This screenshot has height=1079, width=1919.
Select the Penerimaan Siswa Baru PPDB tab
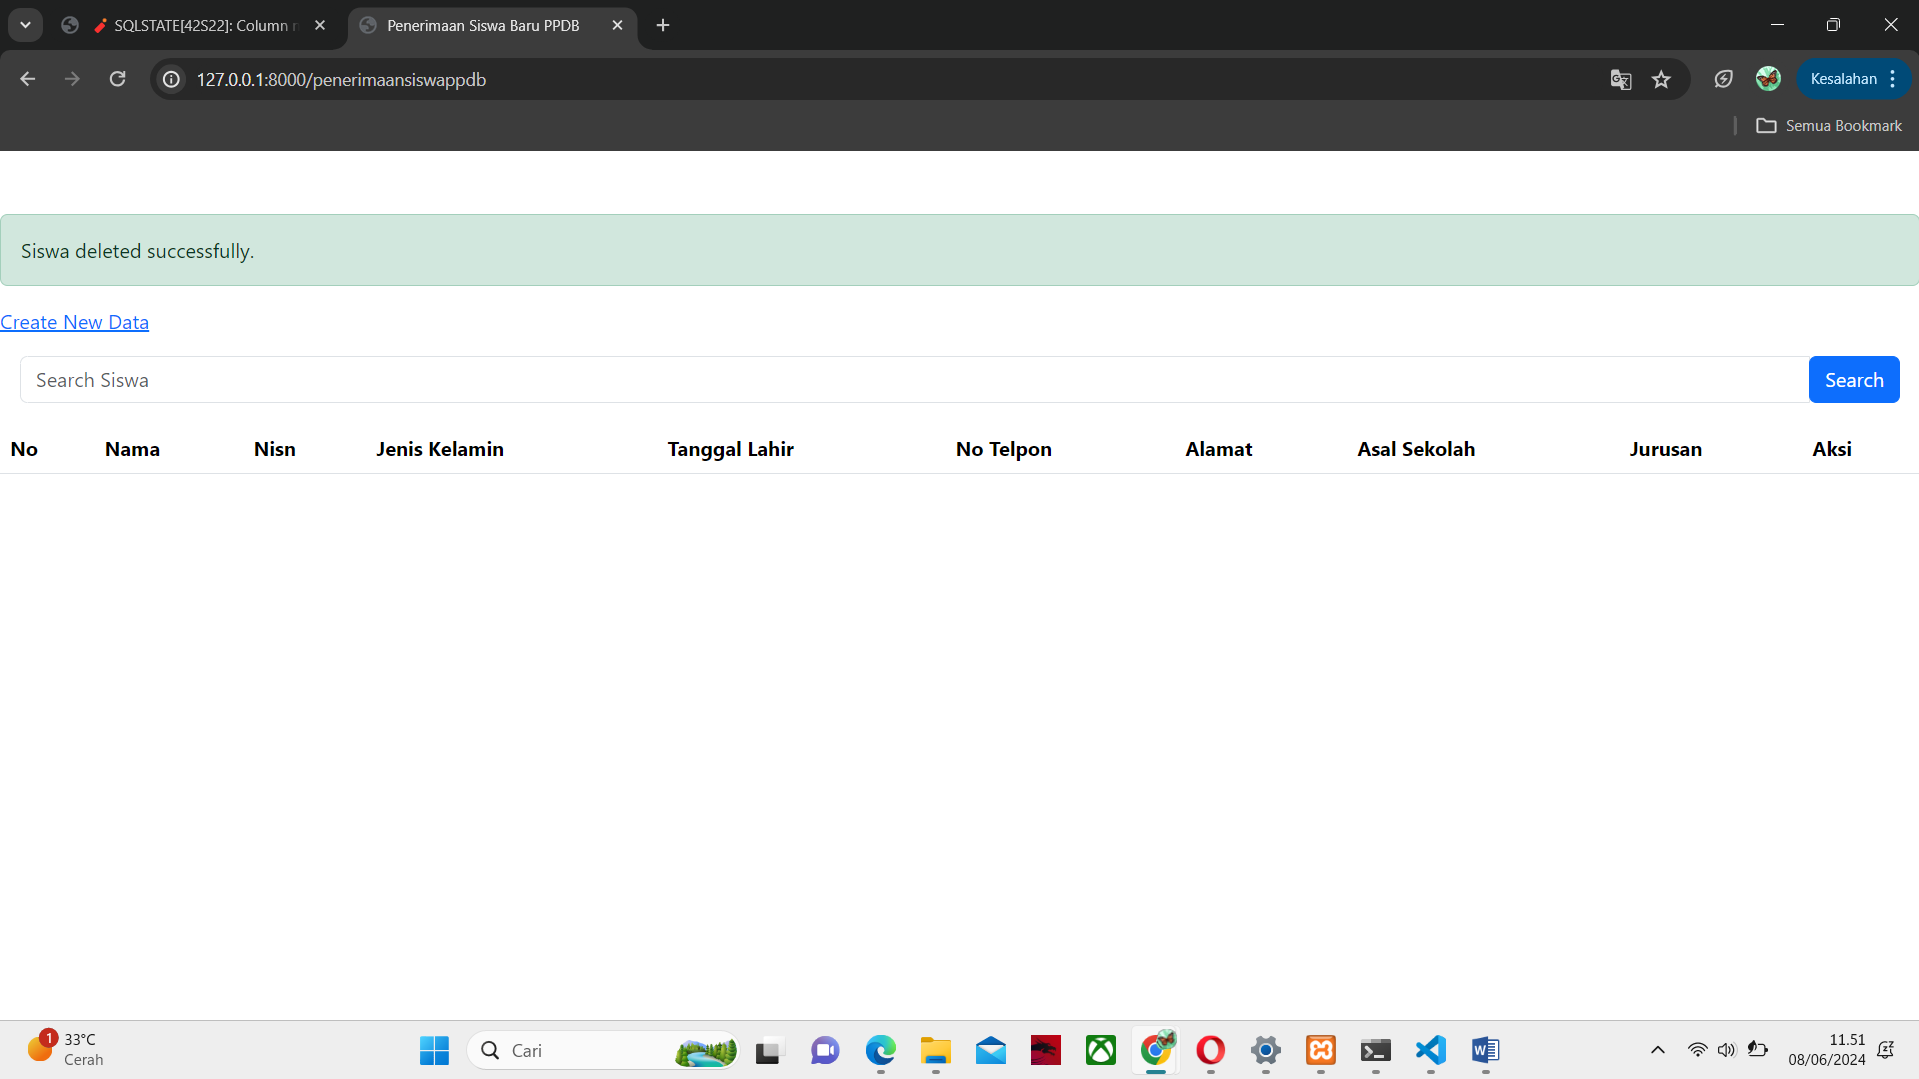tap(483, 25)
